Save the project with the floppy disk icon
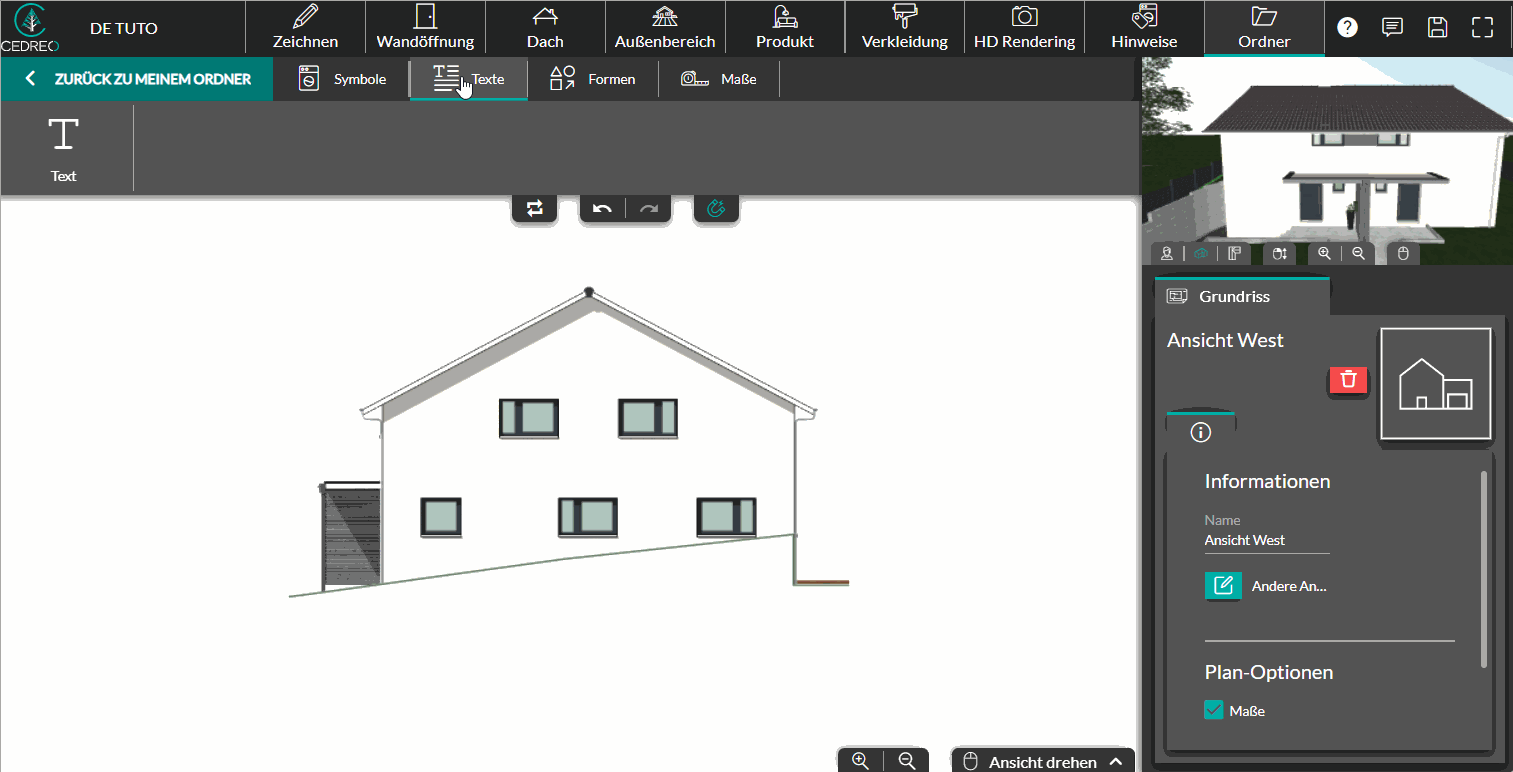This screenshot has height=772, width=1513. click(x=1437, y=27)
